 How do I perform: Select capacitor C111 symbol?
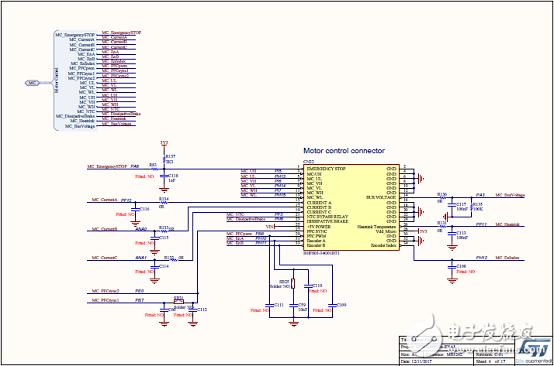(269, 305)
